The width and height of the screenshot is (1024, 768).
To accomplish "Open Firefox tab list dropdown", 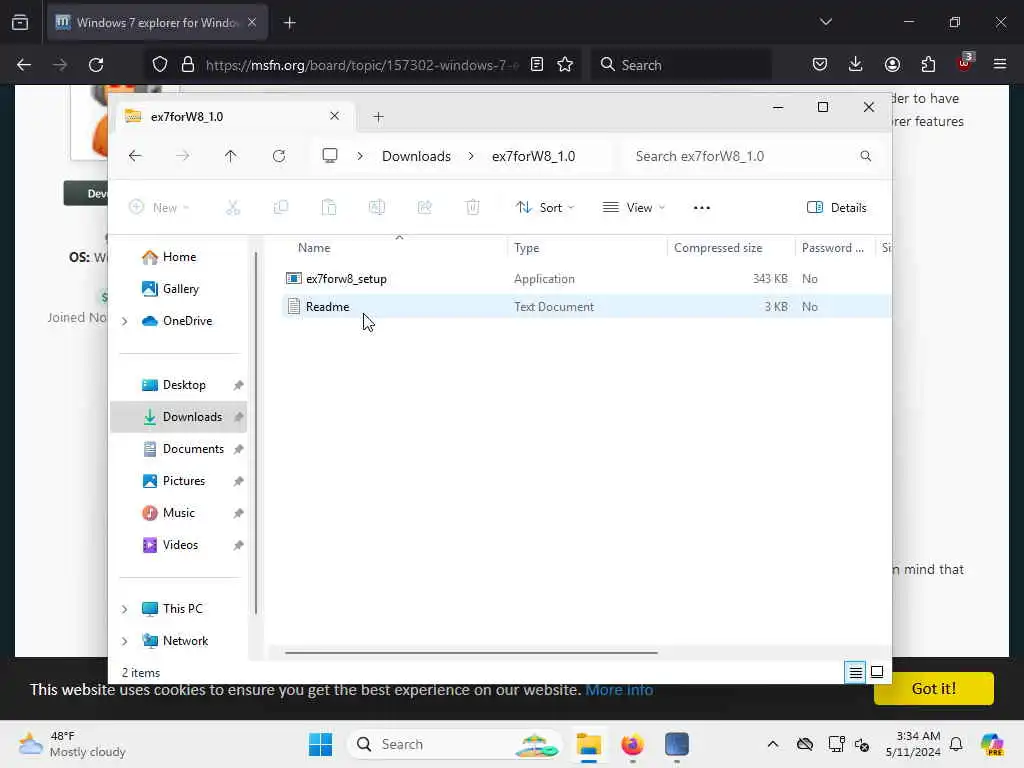I will 825,22.
